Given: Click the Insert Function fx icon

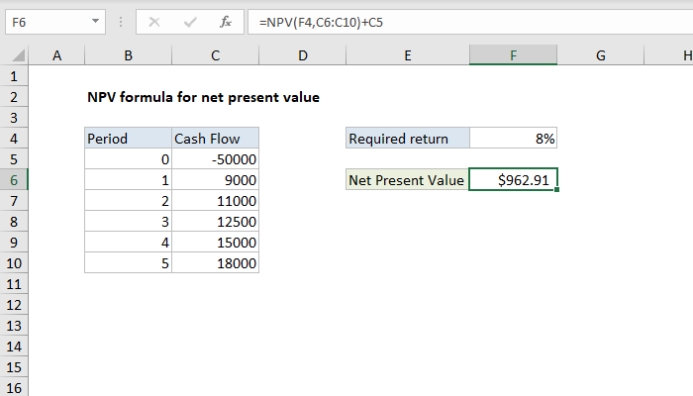Looking at the screenshot, I should pyautogui.click(x=225, y=22).
